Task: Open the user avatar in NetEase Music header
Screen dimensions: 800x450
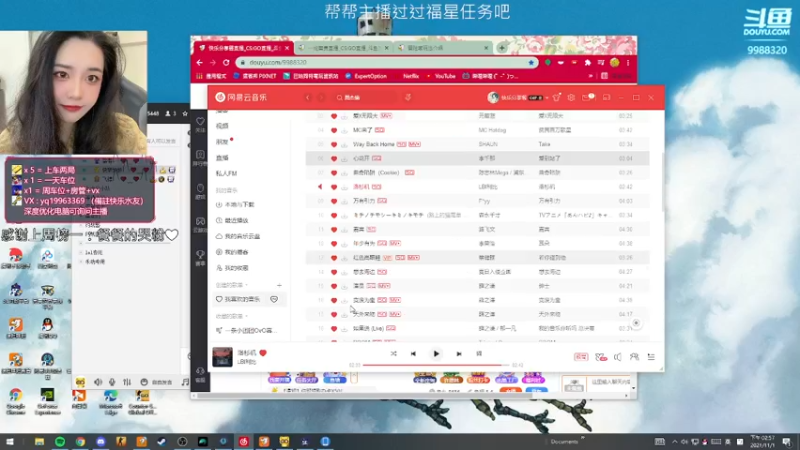Action: 493,97
